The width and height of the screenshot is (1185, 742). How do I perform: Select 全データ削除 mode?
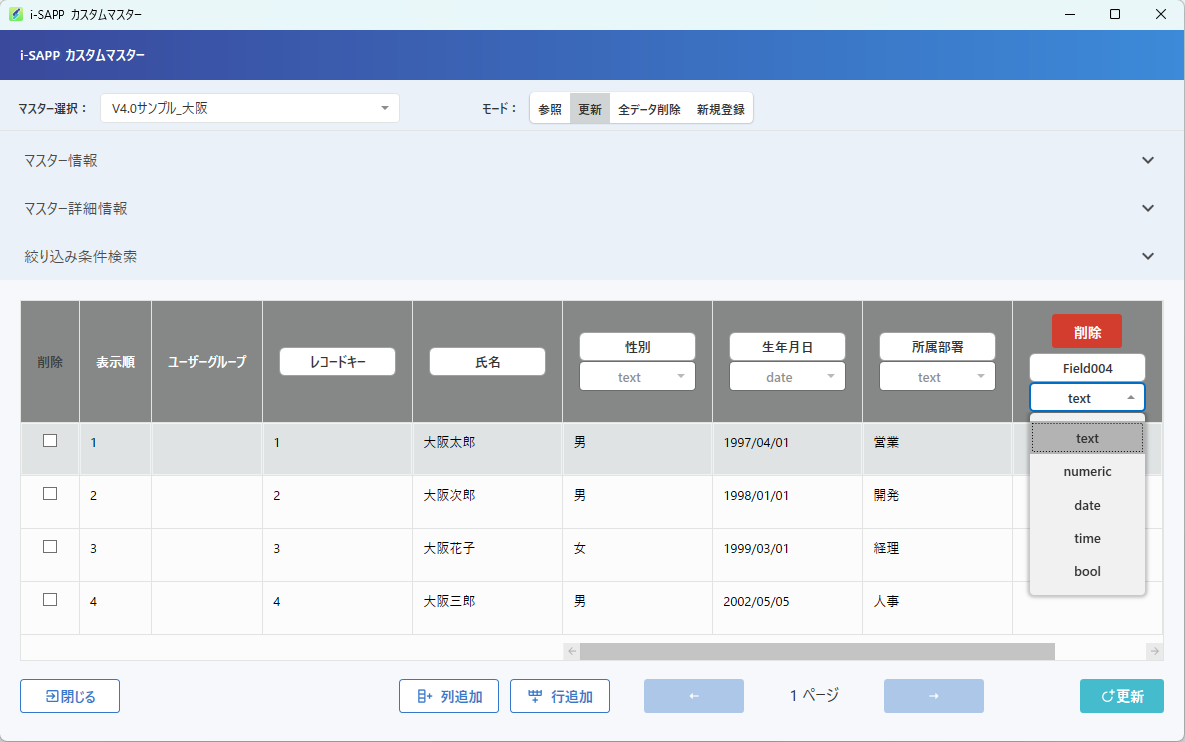coord(649,109)
